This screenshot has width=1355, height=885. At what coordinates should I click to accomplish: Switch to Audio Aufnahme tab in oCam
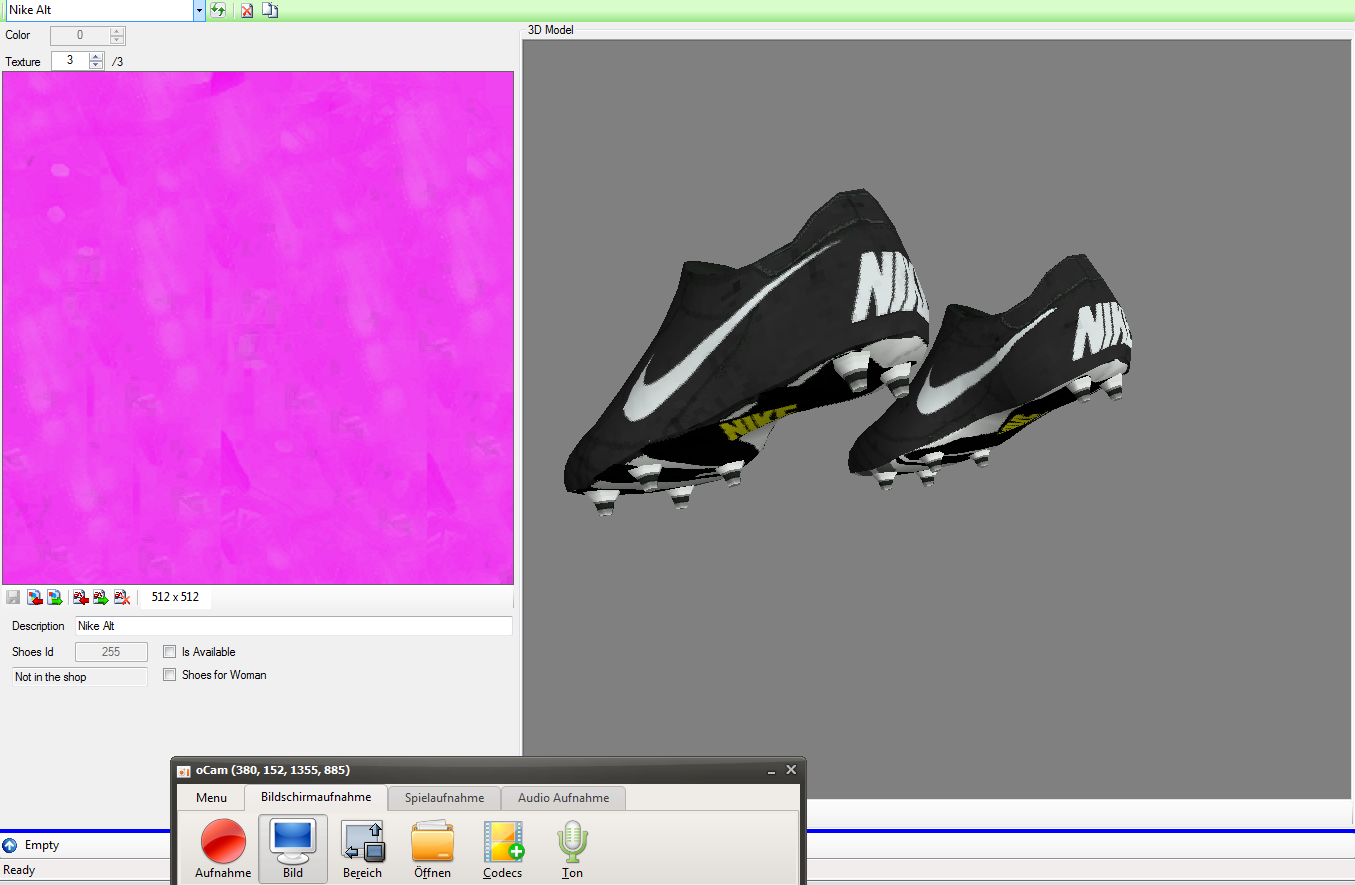pos(563,798)
